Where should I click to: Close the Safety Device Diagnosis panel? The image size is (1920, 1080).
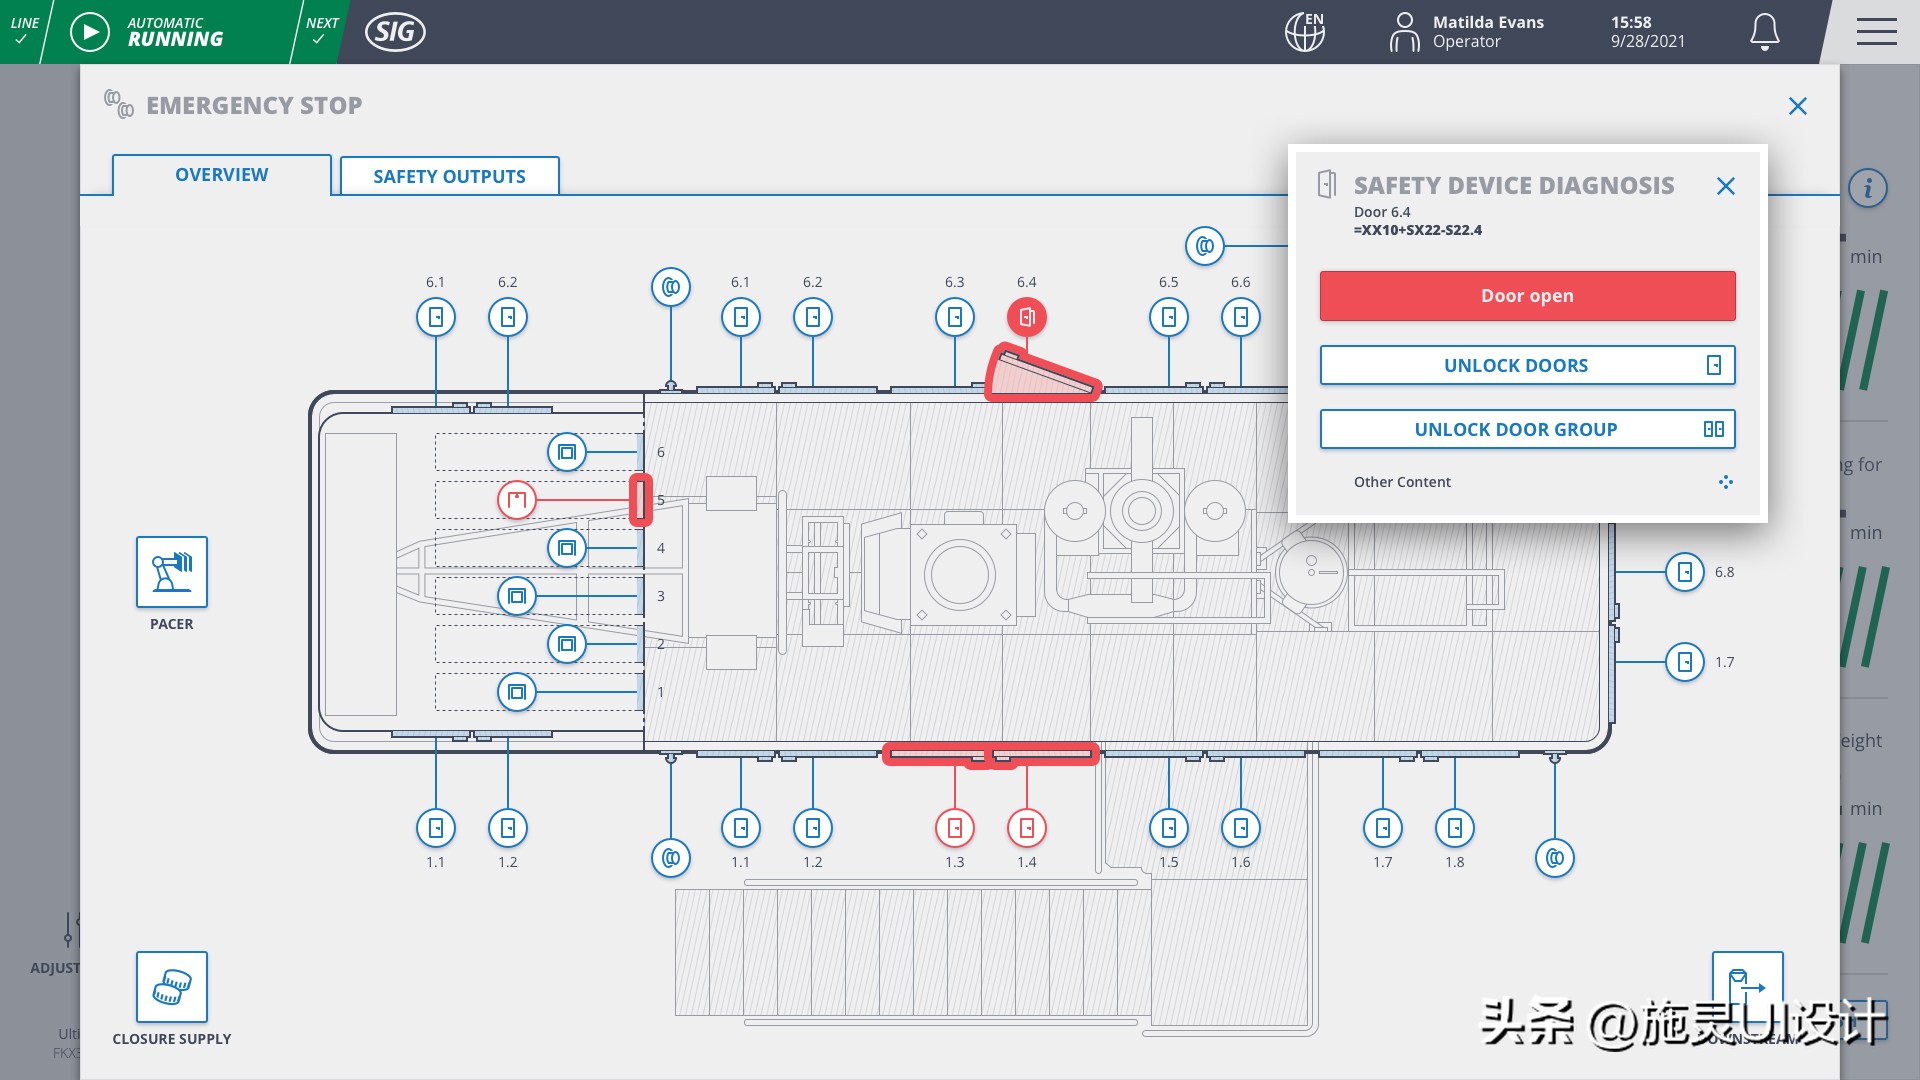pyautogui.click(x=1726, y=186)
